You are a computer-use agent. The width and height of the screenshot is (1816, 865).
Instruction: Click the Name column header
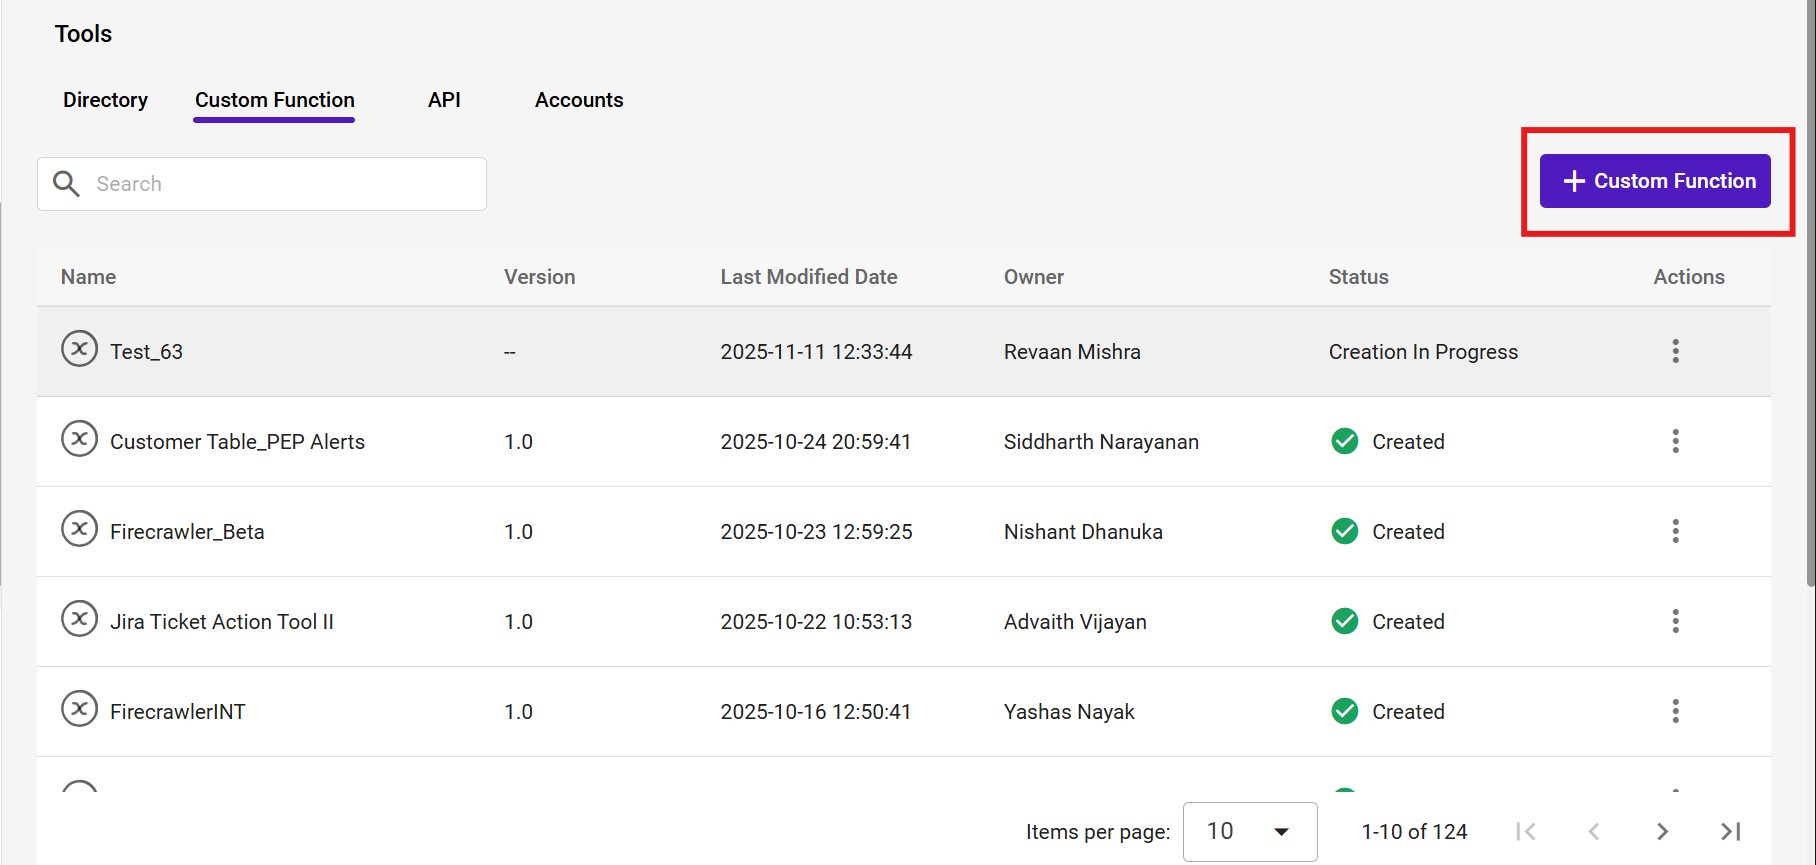pyautogui.click(x=88, y=277)
